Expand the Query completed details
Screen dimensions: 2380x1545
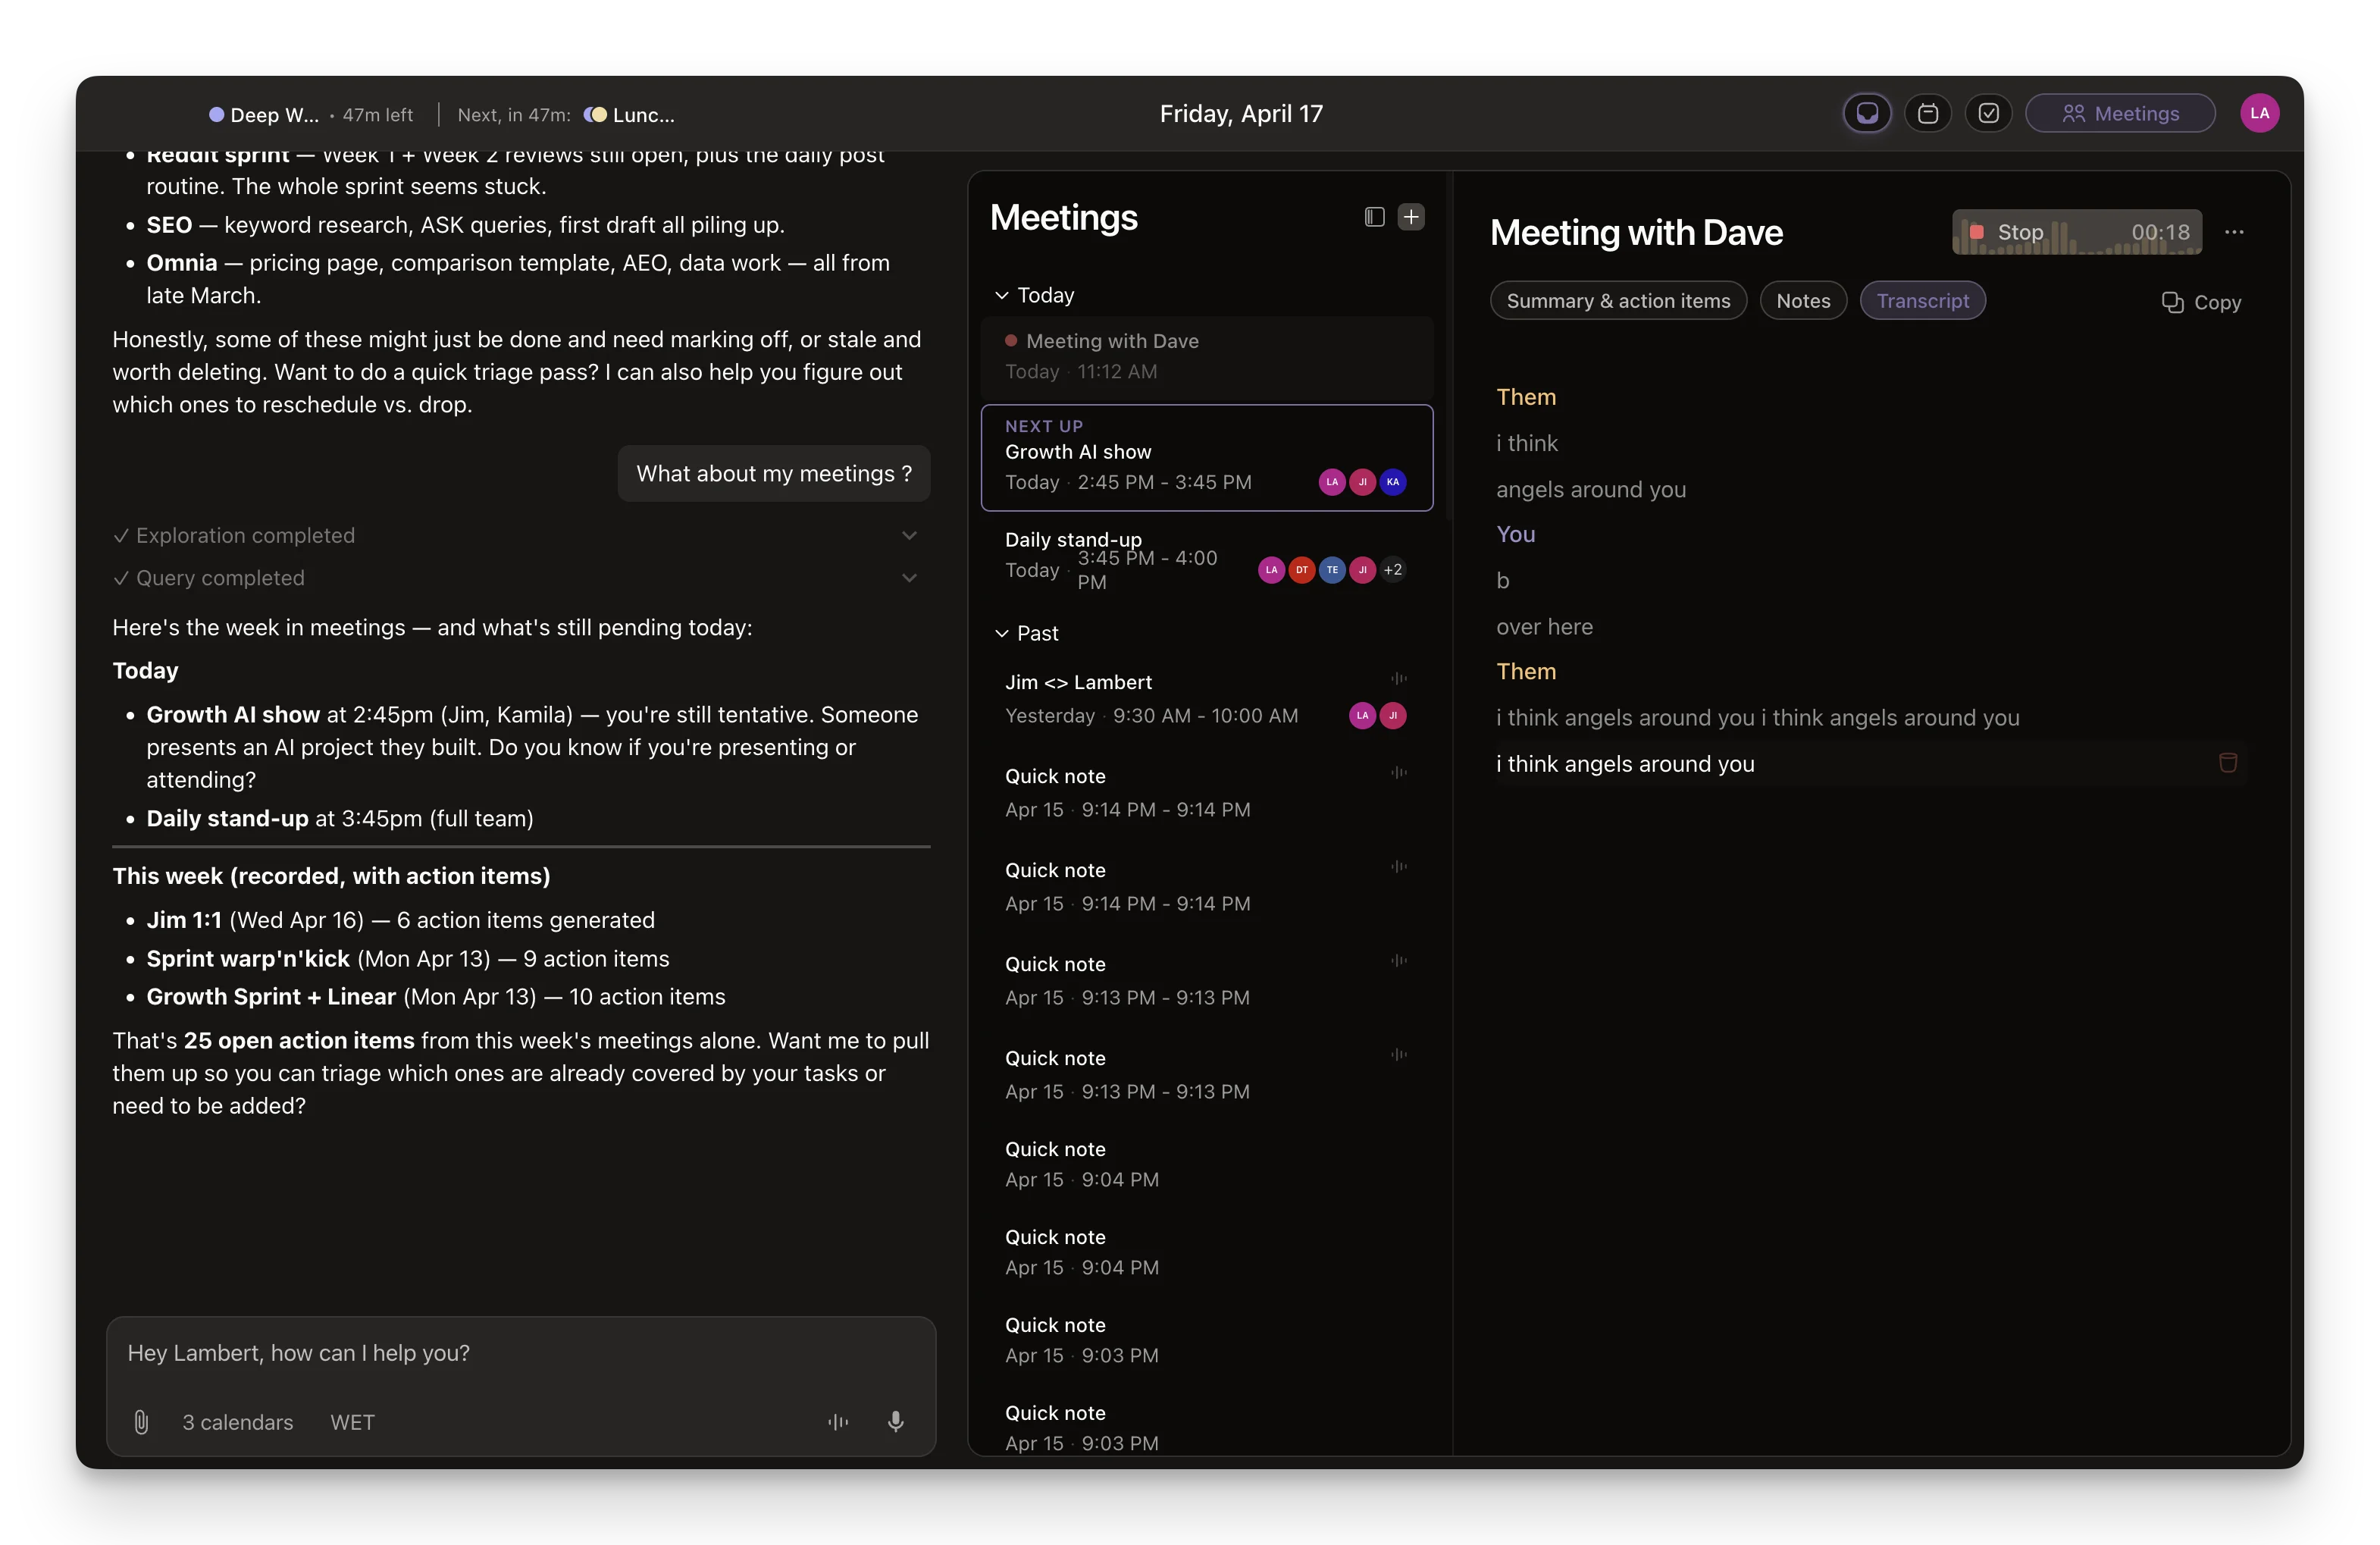908,578
